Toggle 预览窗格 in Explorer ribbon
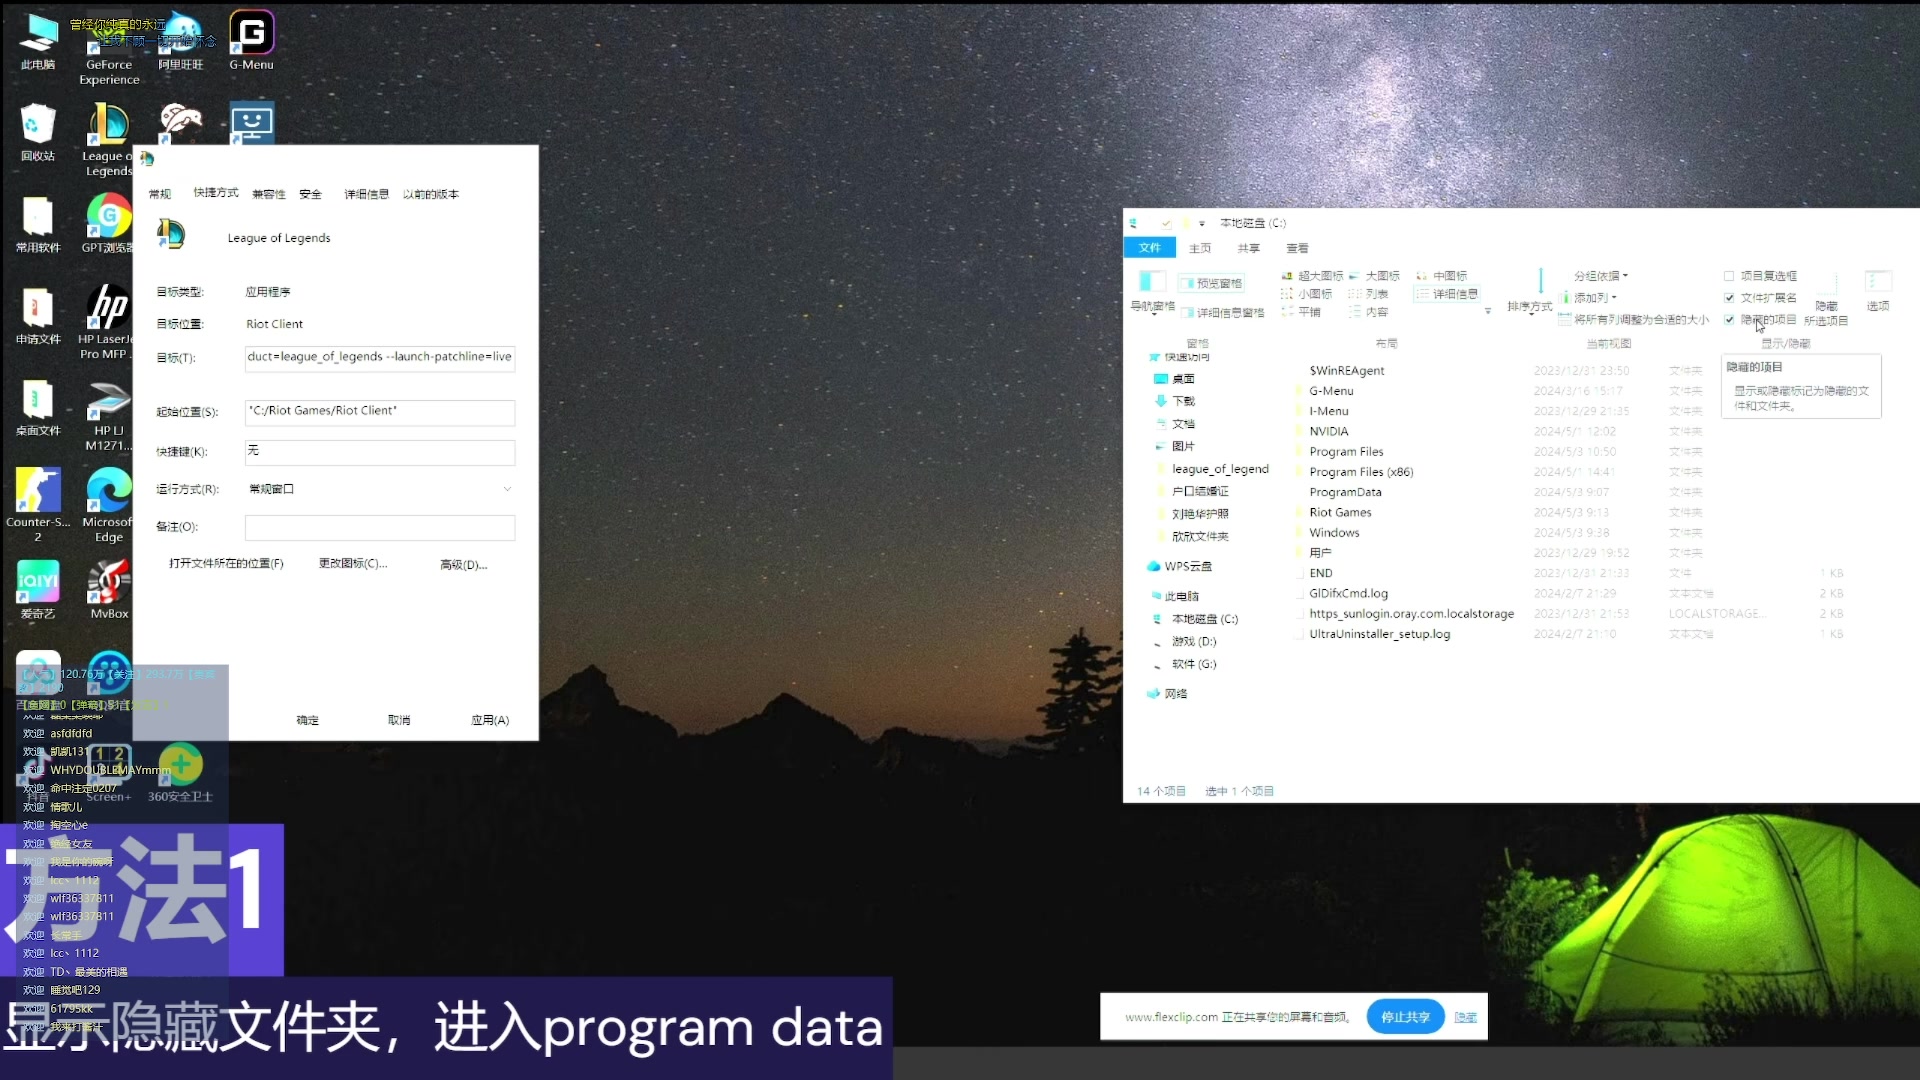Viewport: 1920px width, 1080px height. (x=1211, y=284)
